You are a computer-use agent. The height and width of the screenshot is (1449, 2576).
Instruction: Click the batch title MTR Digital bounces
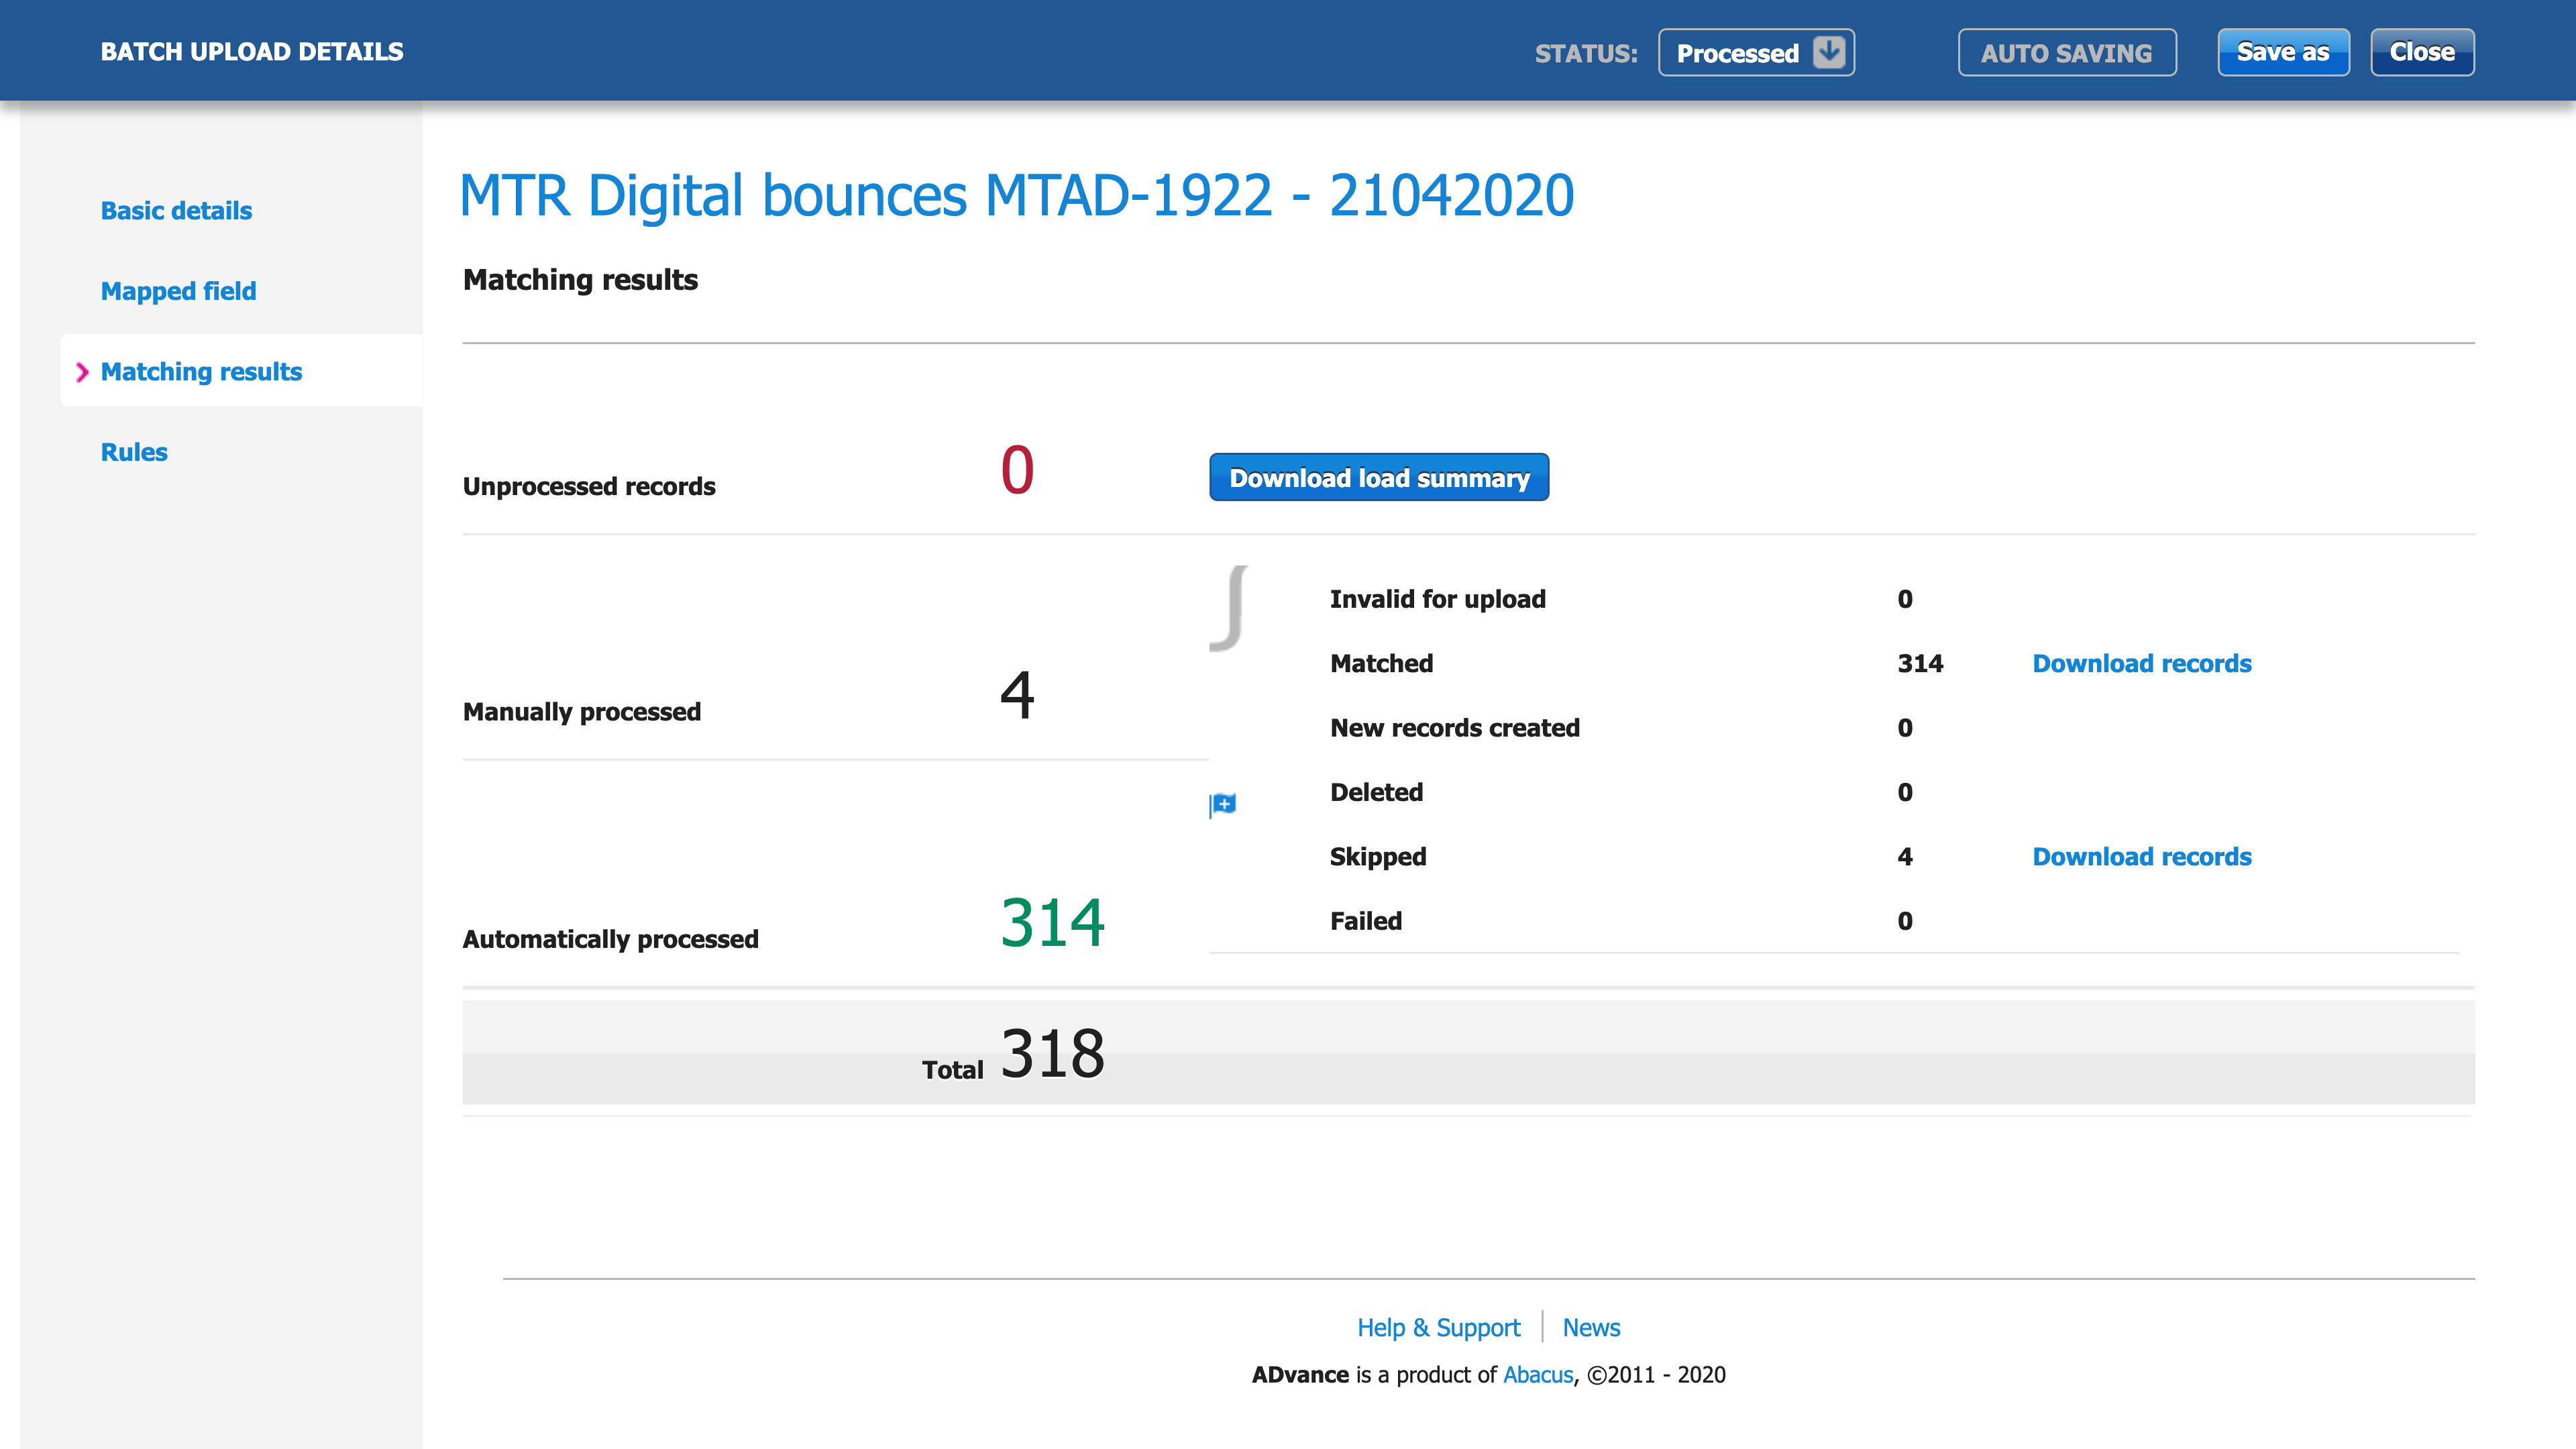(1016, 195)
